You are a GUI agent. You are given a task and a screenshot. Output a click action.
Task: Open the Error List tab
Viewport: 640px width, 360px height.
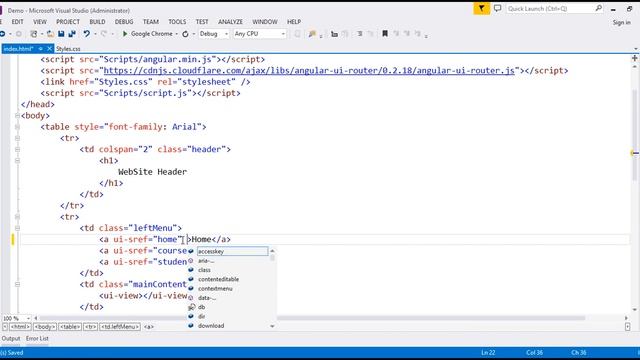(x=37, y=338)
